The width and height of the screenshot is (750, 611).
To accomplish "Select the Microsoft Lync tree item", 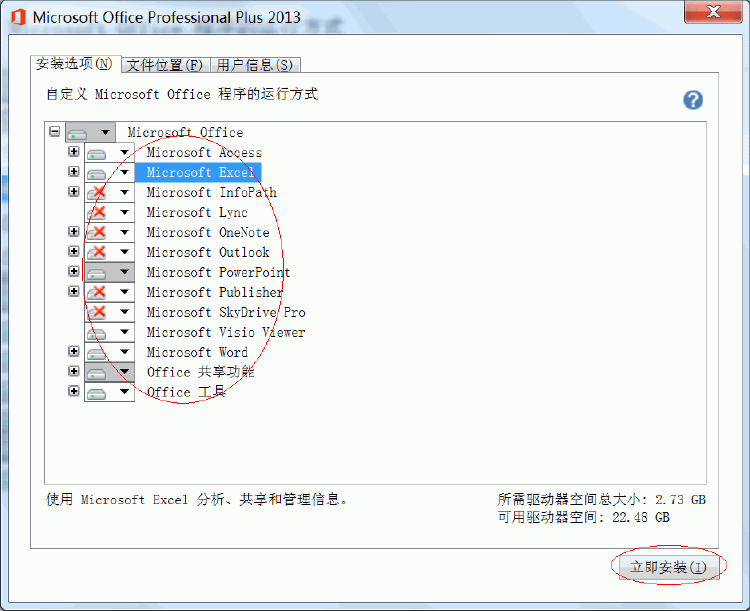I will click(x=197, y=212).
